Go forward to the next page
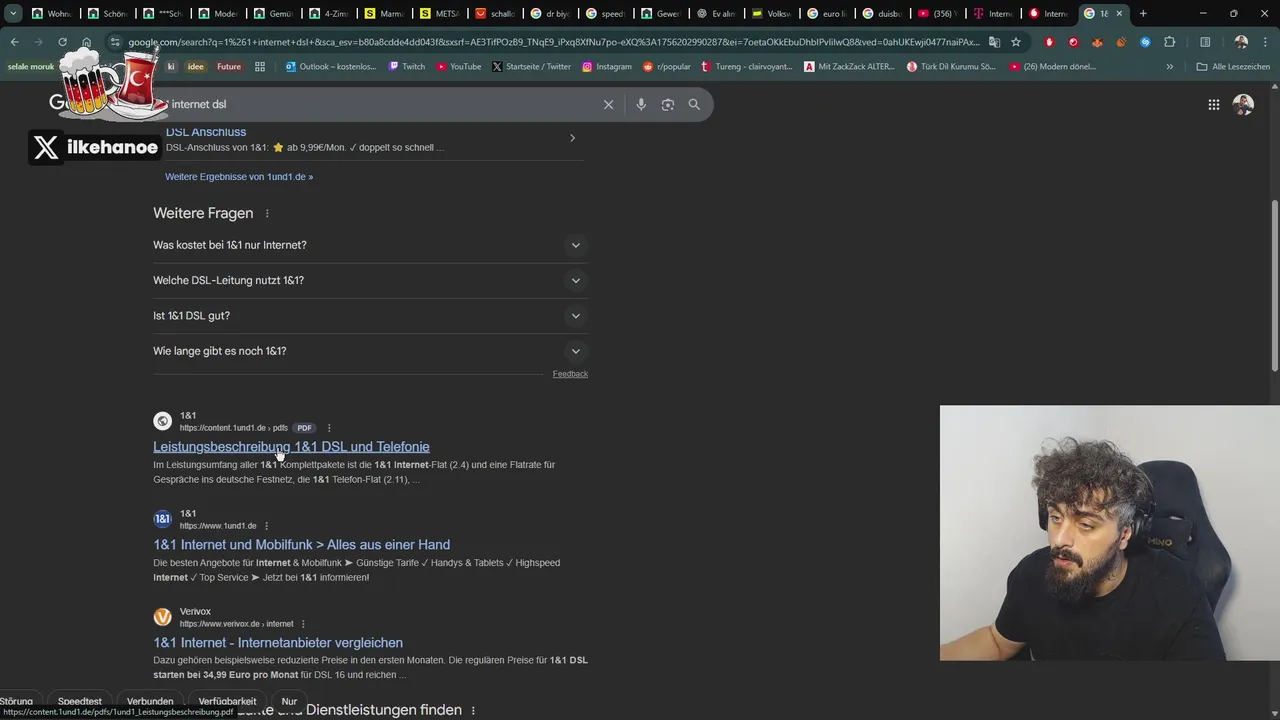The height and width of the screenshot is (720, 1280). pyautogui.click(x=38, y=42)
